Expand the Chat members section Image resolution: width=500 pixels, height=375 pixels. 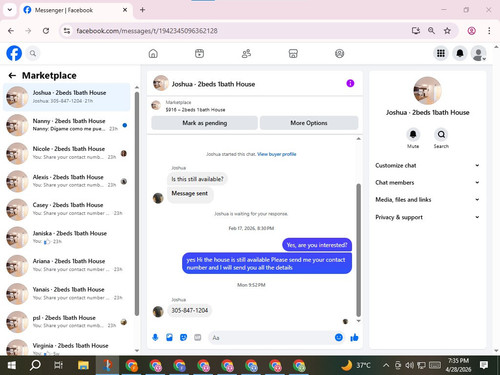(427, 183)
